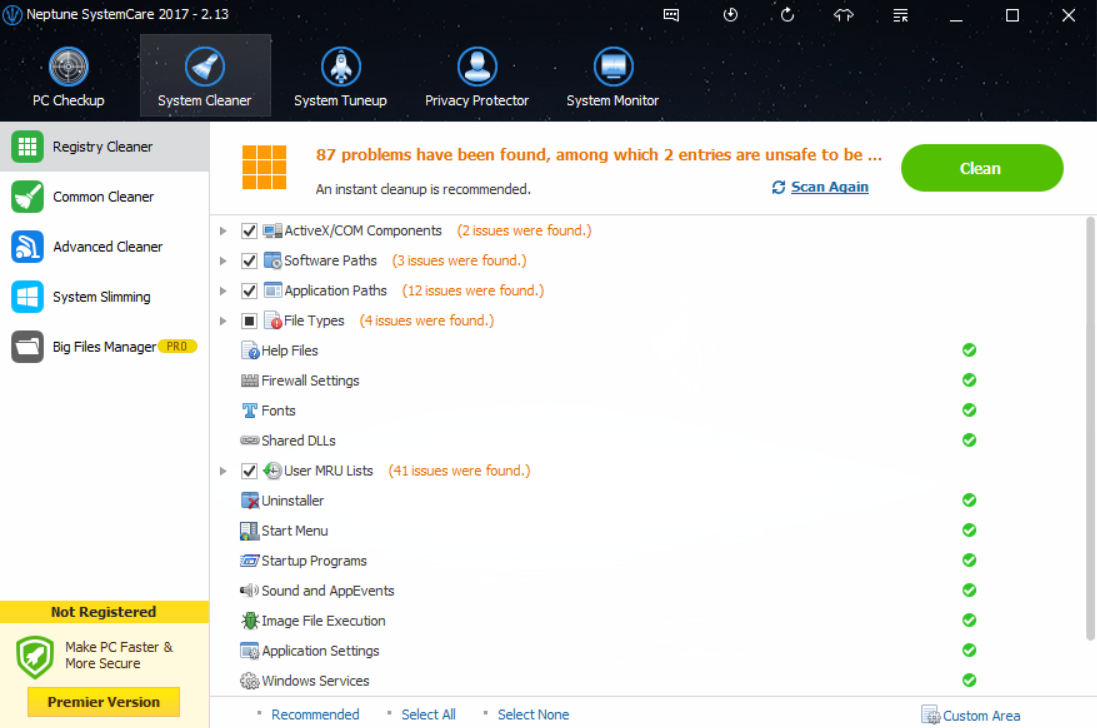Click the '41 issues were found' text
Viewport: 1097px width, 728px height.
[x=459, y=471]
